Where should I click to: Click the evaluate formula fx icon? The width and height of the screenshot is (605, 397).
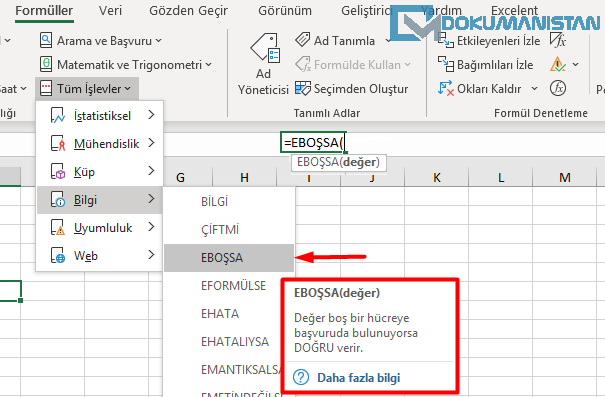point(558,88)
